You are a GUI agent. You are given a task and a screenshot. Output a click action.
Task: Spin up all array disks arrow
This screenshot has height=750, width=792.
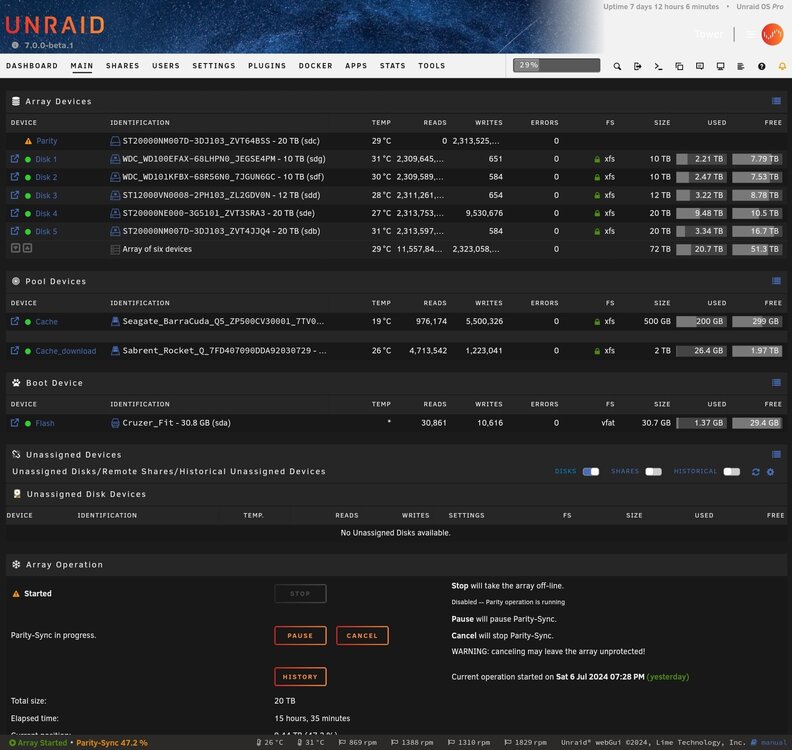(27, 248)
